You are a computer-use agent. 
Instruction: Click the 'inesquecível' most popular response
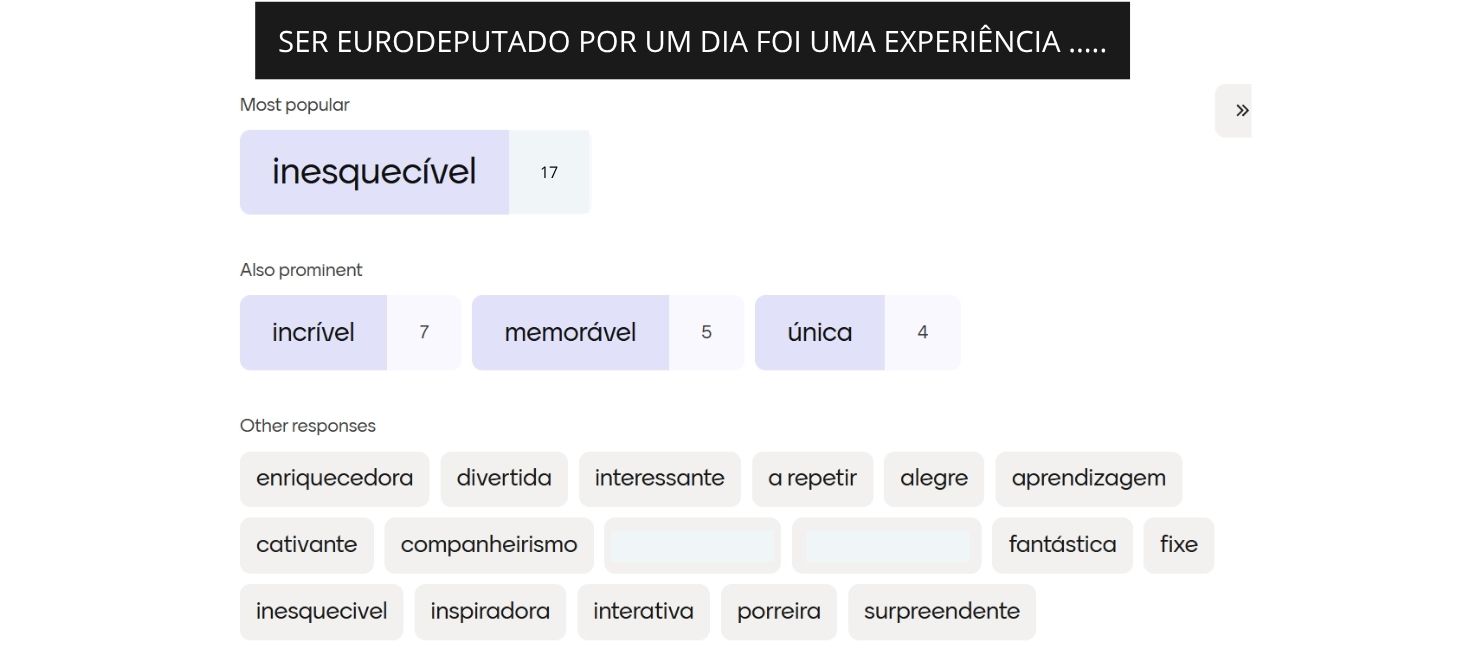coord(374,172)
